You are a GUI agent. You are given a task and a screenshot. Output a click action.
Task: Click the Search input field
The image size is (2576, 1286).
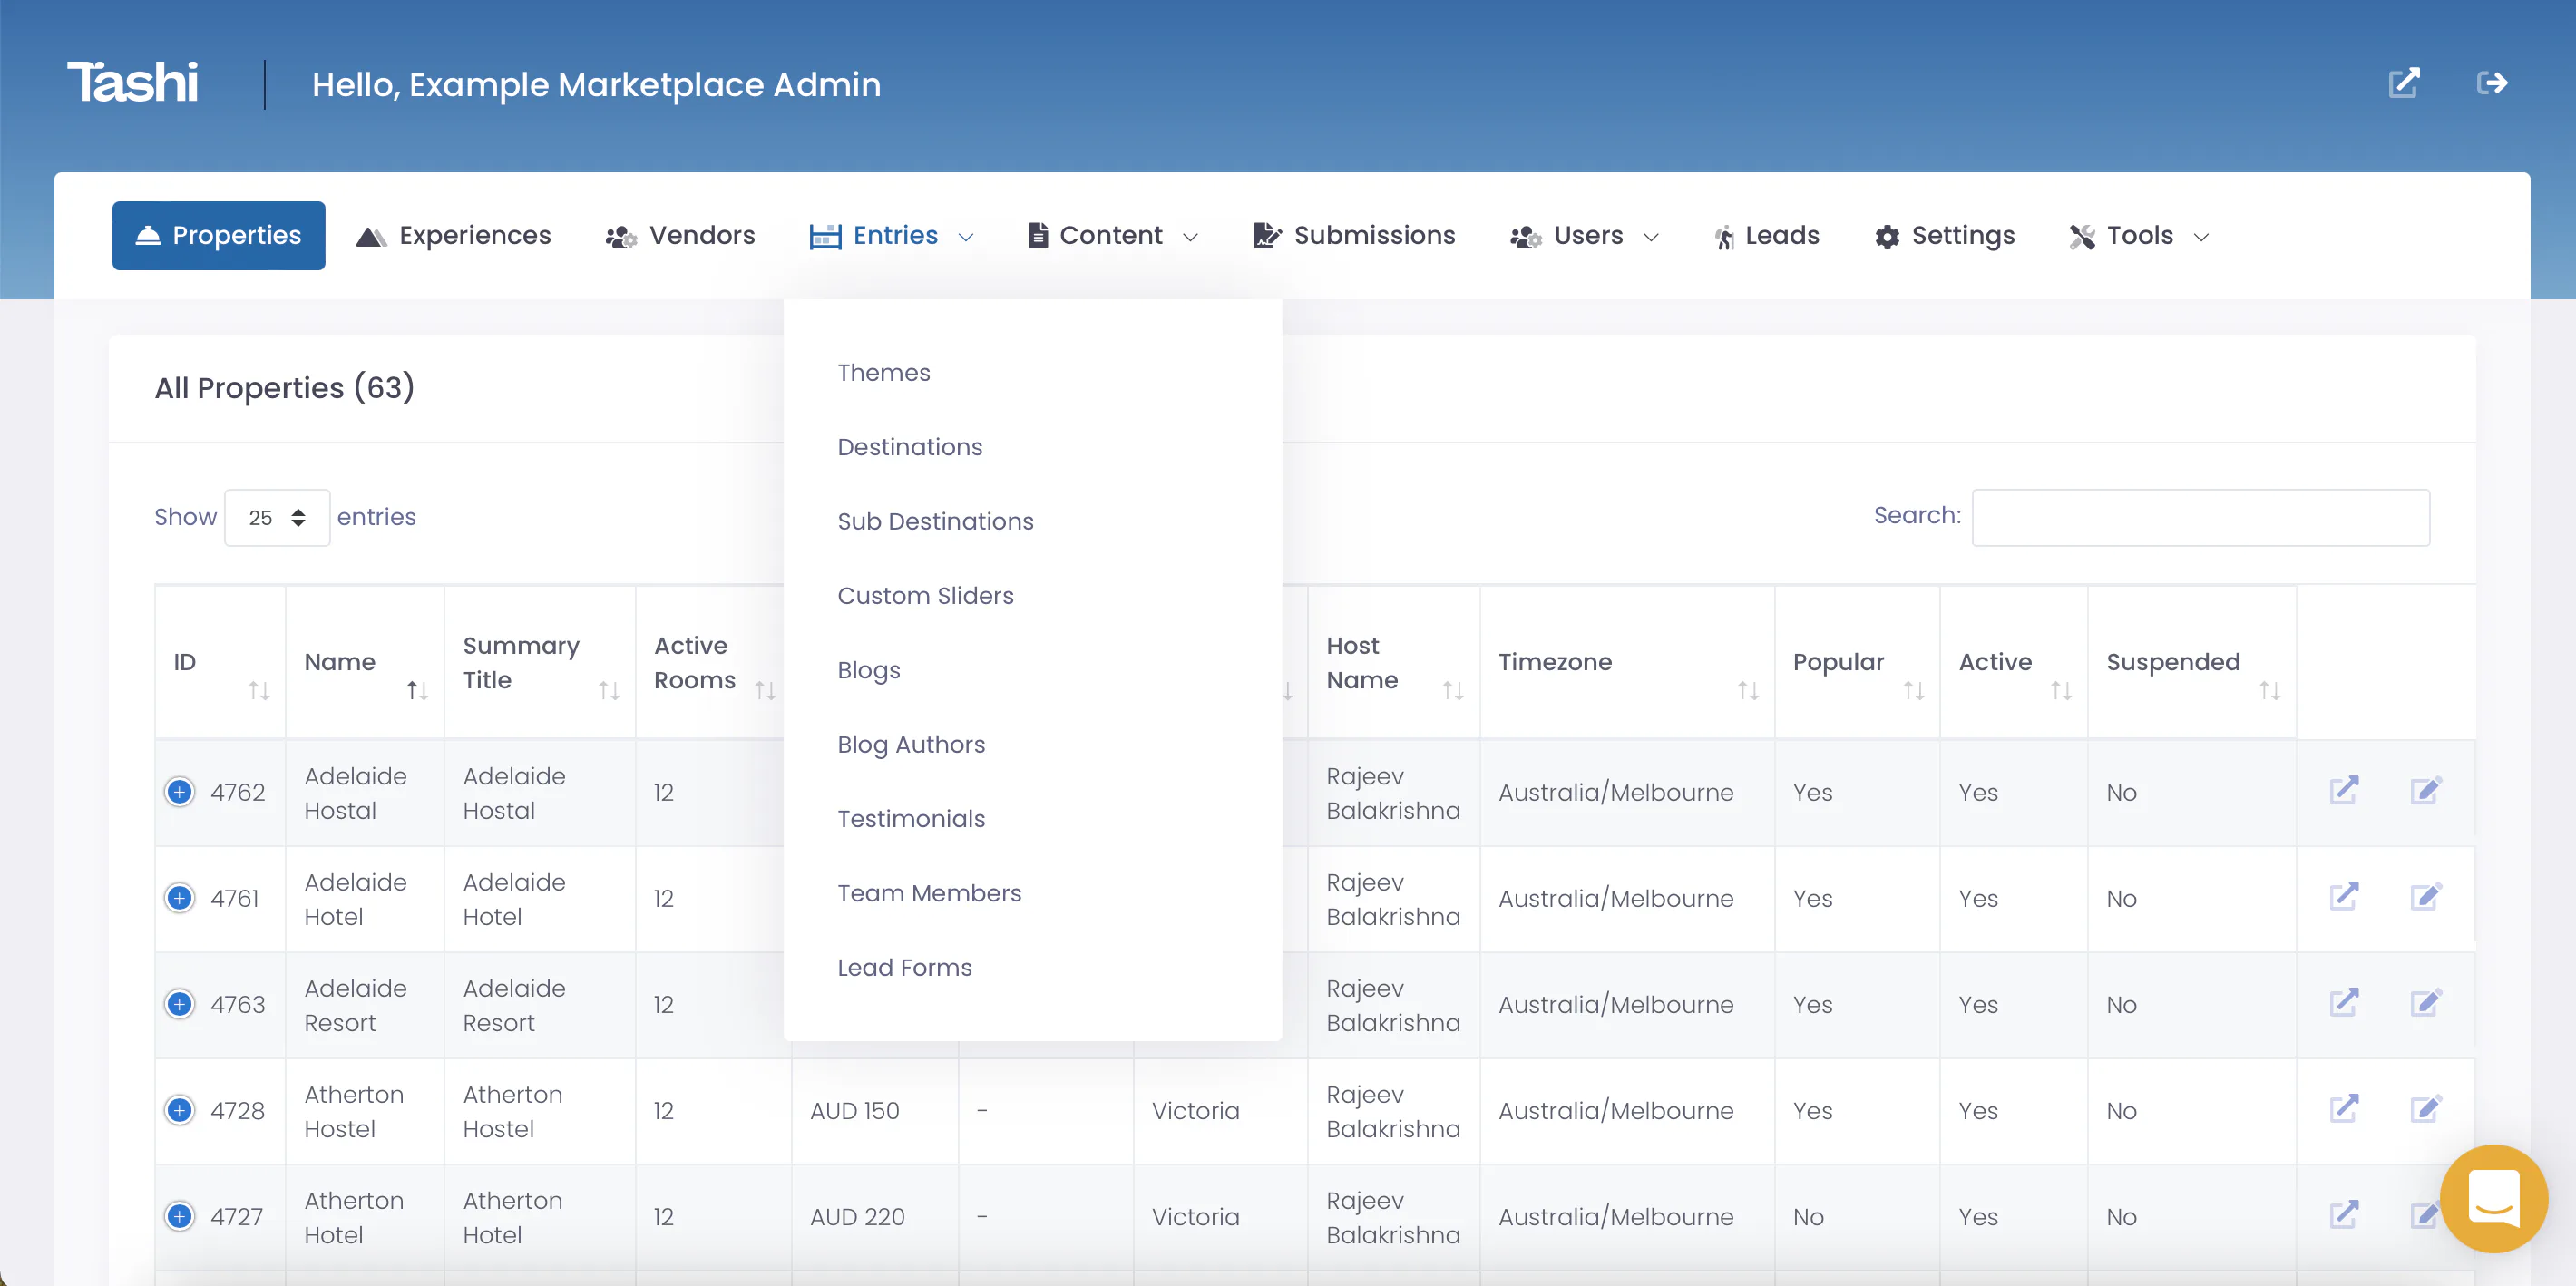(x=2200, y=517)
